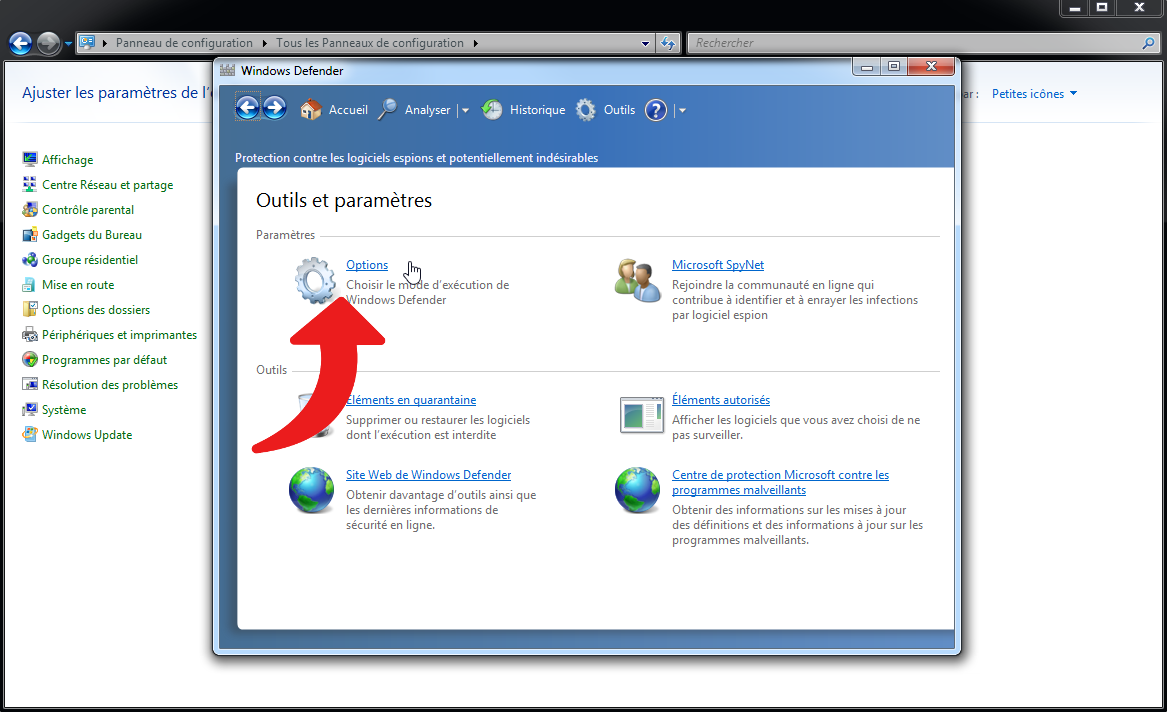
Task: Open Site Web de Windows Defender link
Action: pos(429,475)
